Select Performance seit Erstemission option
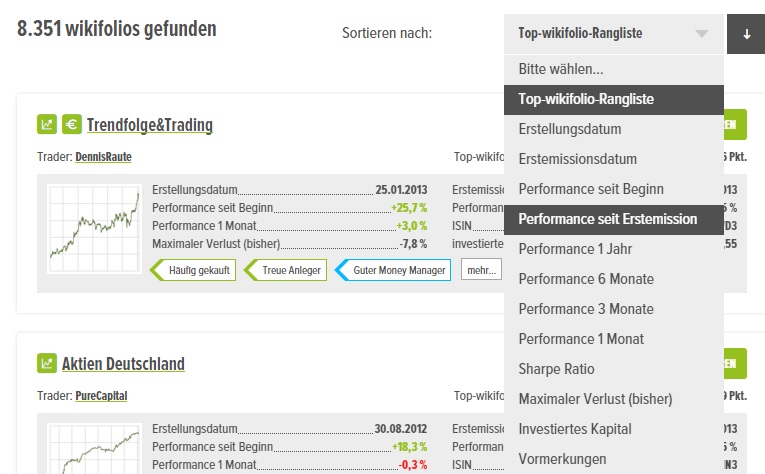This screenshot has width=765, height=474. click(608, 219)
